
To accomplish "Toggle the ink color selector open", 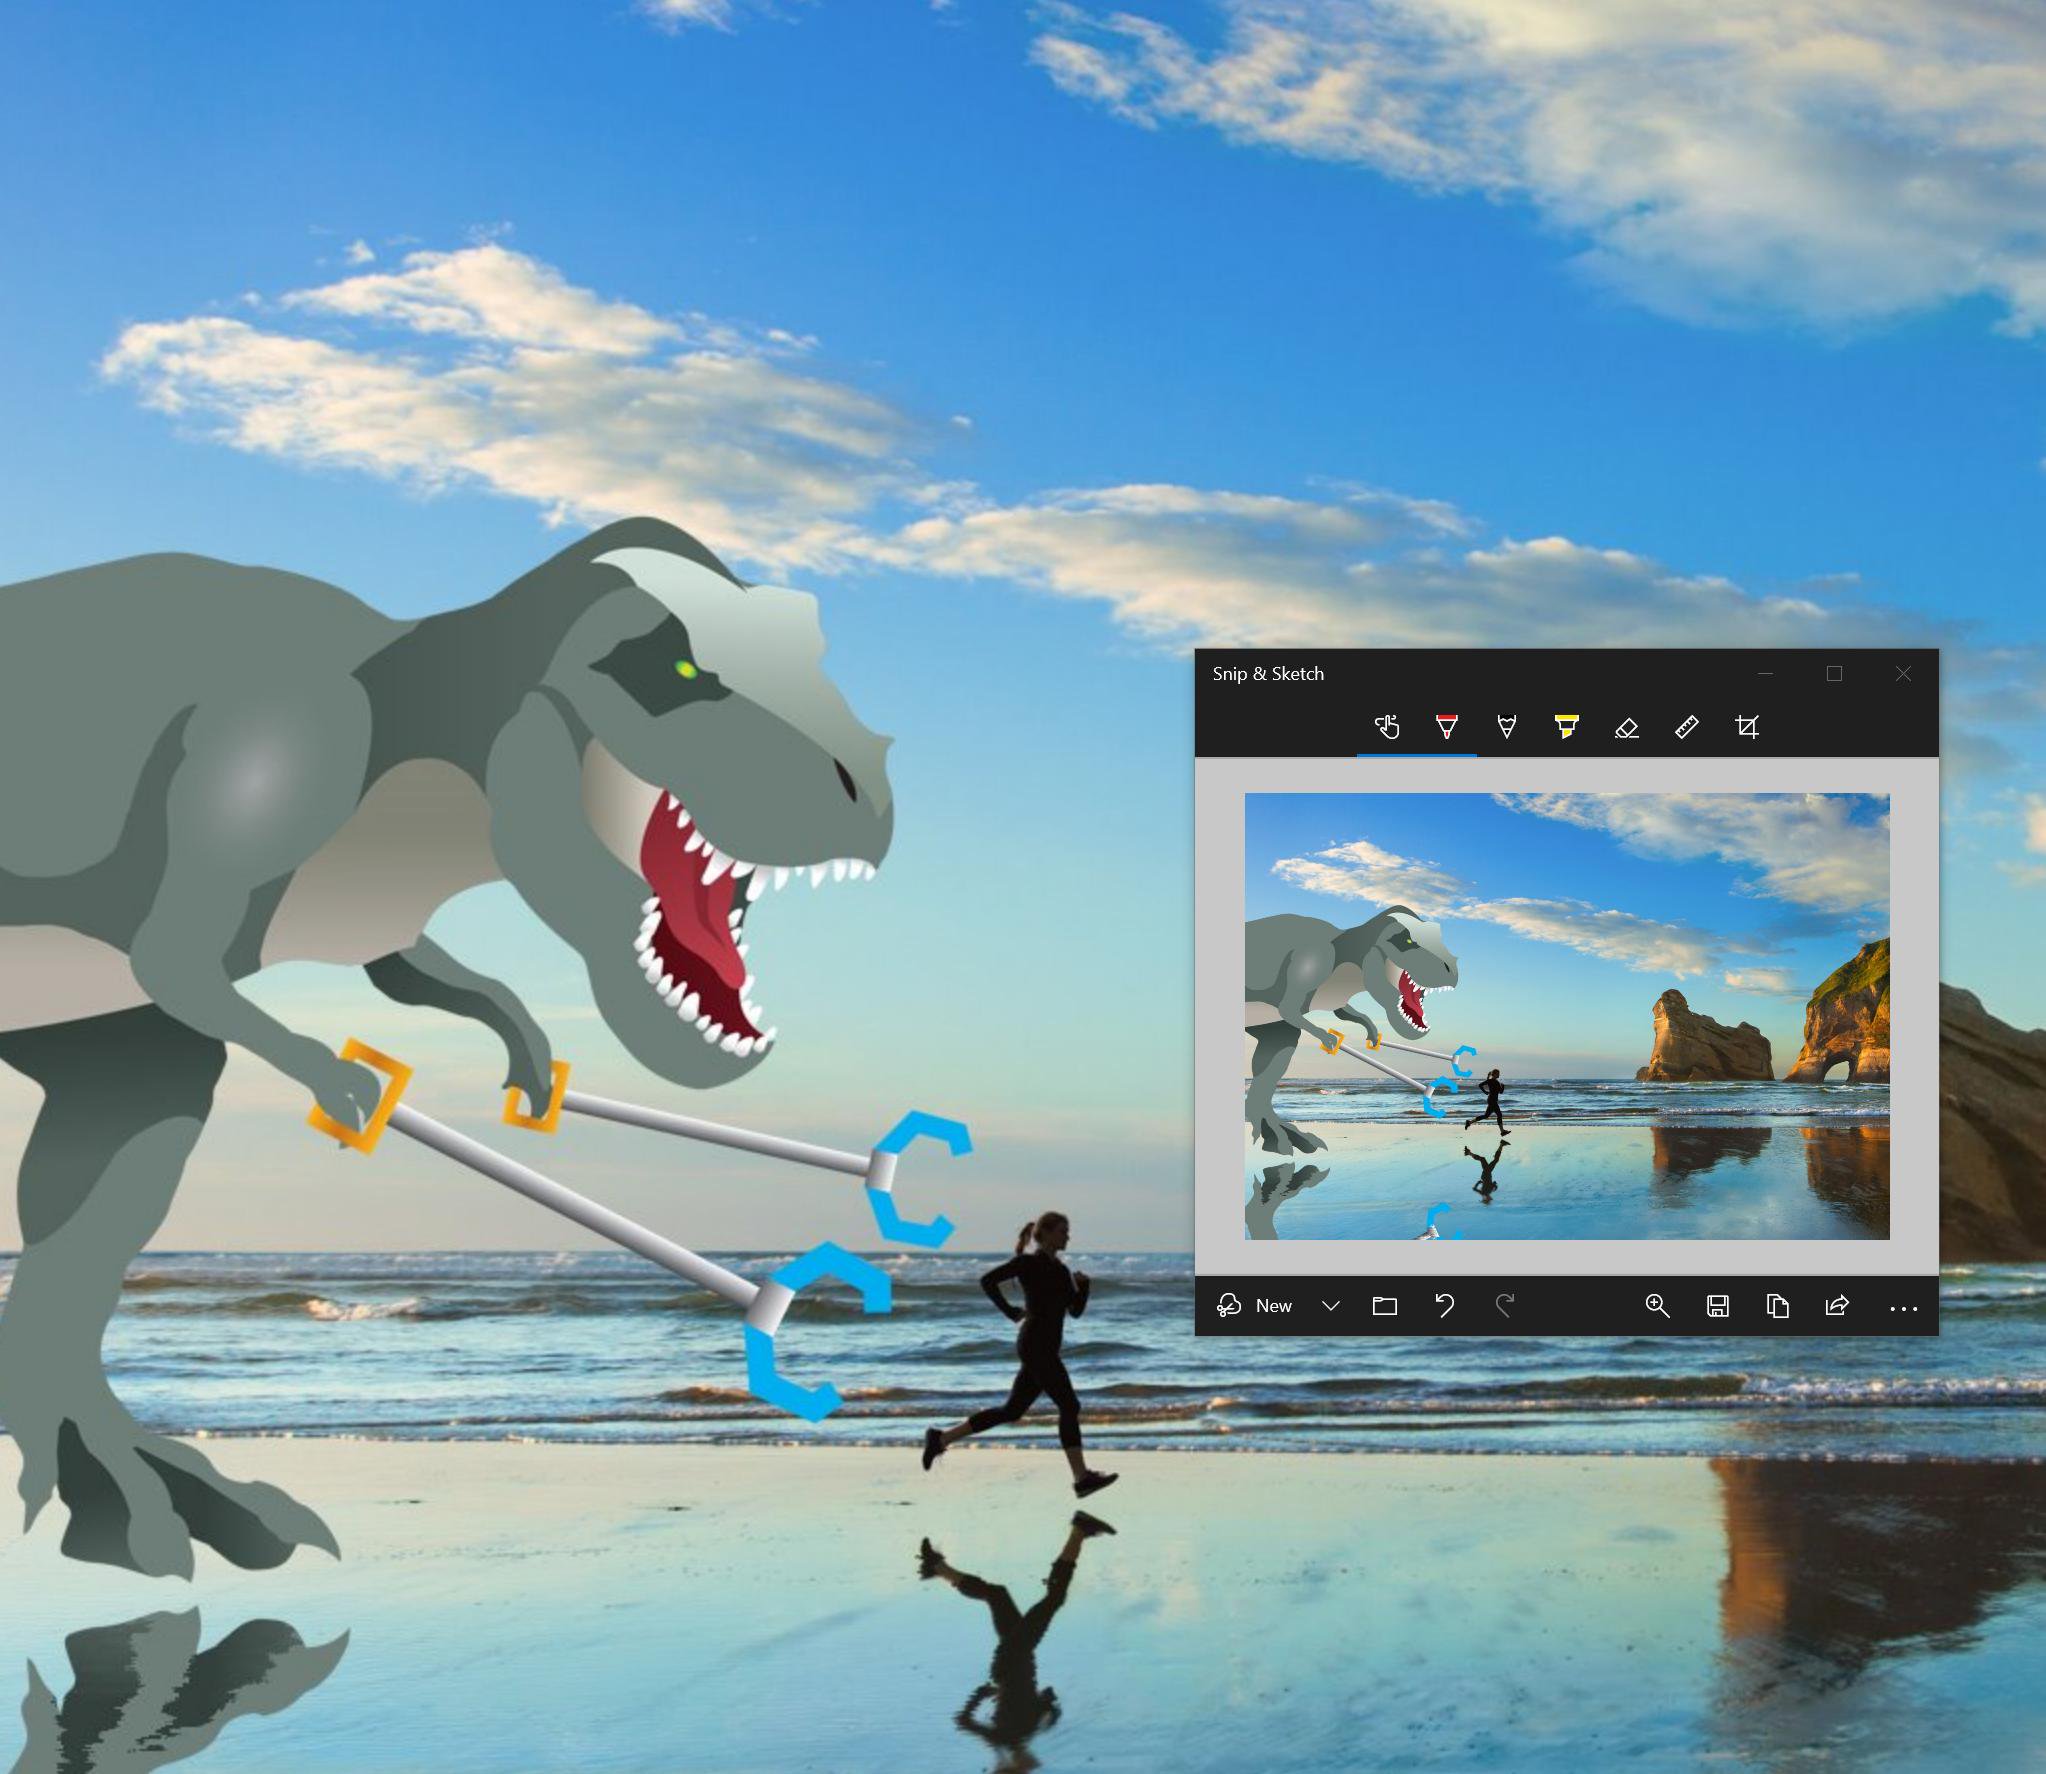I will tap(1449, 727).
